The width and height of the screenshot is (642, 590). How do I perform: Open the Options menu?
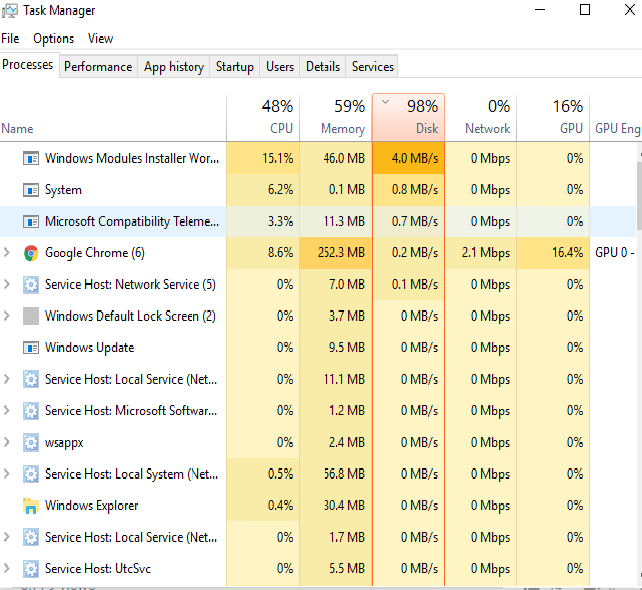(x=53, y=39)
